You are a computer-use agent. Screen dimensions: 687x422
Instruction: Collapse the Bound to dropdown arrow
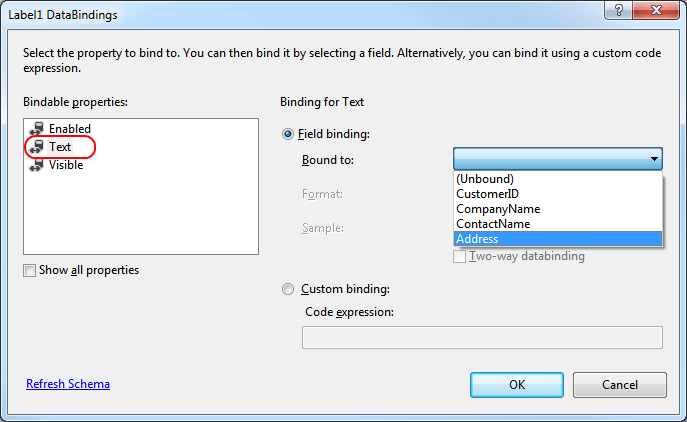coord(653,159)
